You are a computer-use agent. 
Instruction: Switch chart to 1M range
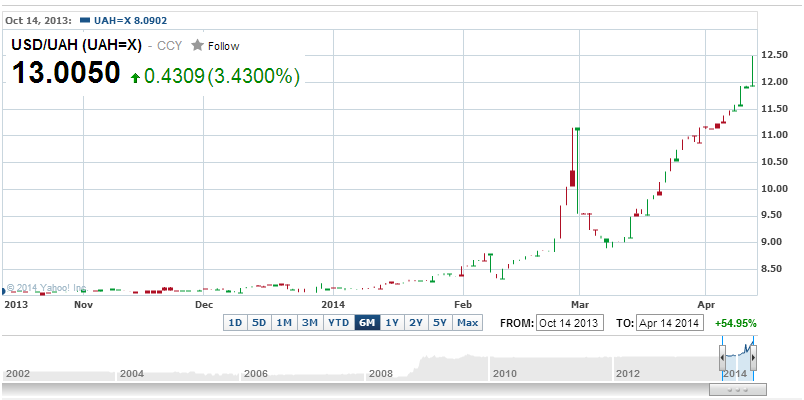(x=284, y=323)
